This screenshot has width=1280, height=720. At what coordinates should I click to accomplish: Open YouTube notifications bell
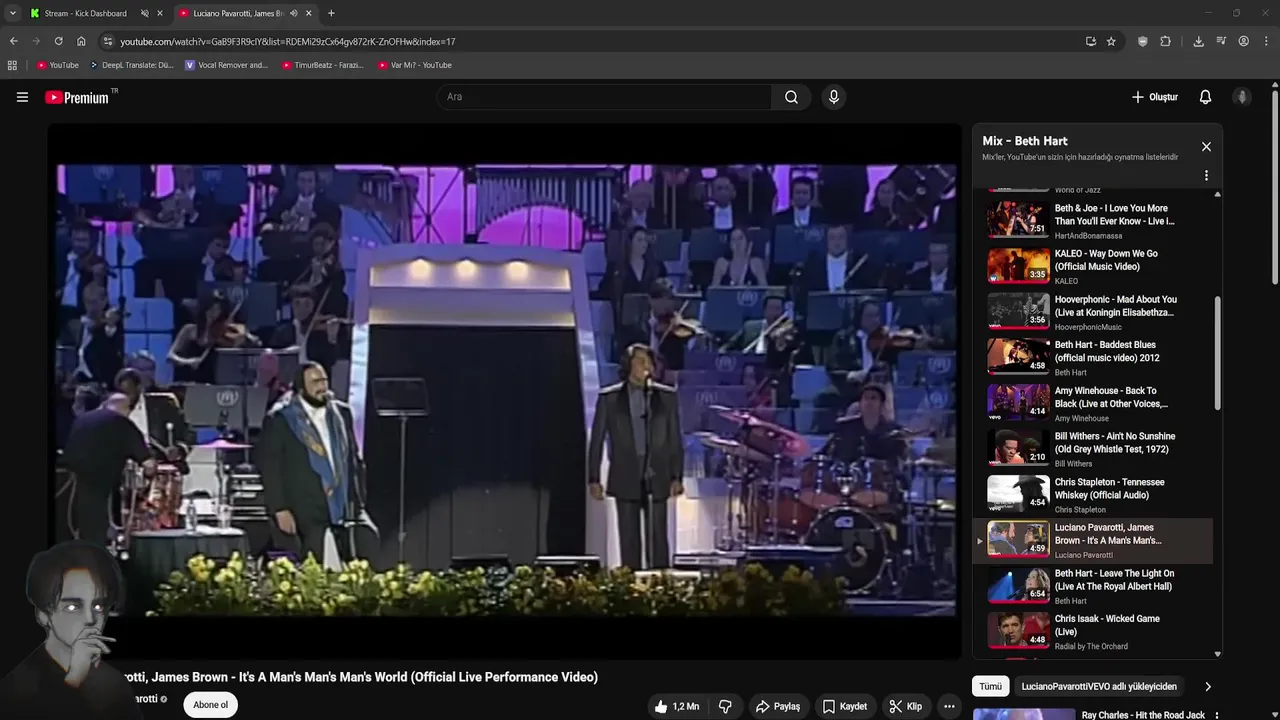[1205, 97]
